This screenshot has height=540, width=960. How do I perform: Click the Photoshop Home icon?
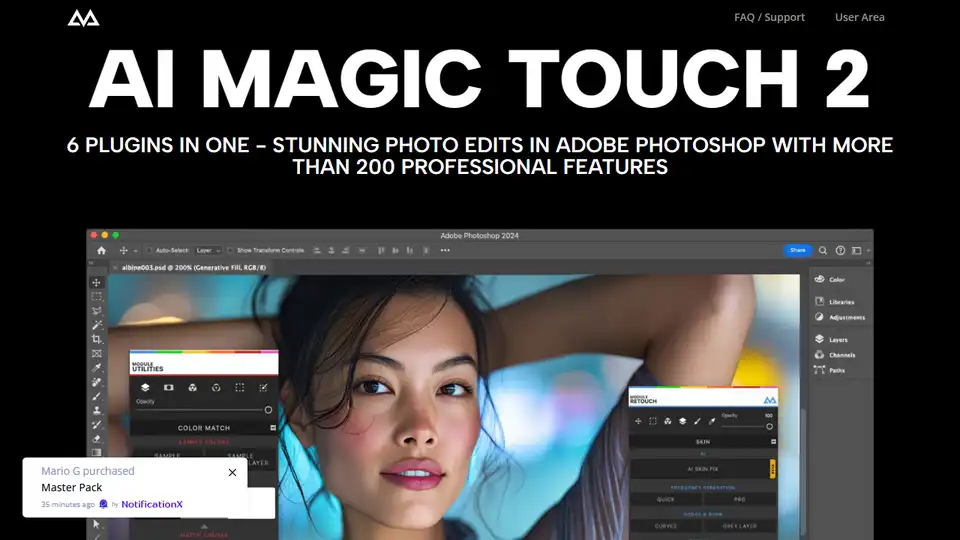(x=101, y=250)
